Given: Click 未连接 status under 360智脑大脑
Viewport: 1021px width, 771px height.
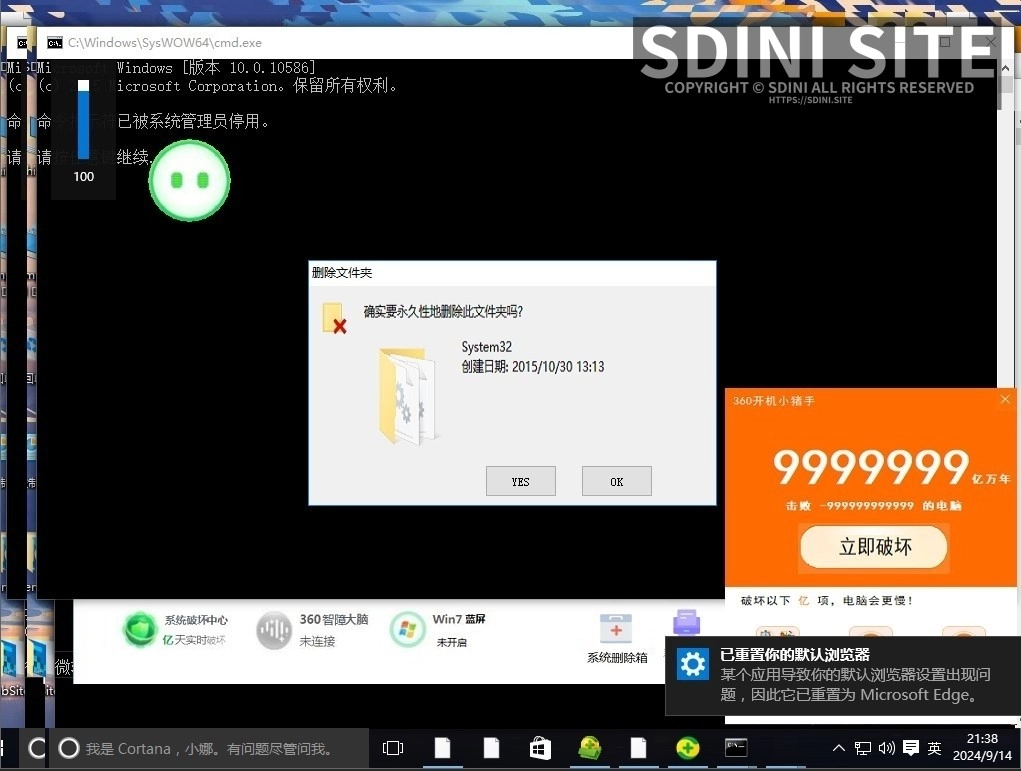Looking at the screenshot, I should (317, 641).
